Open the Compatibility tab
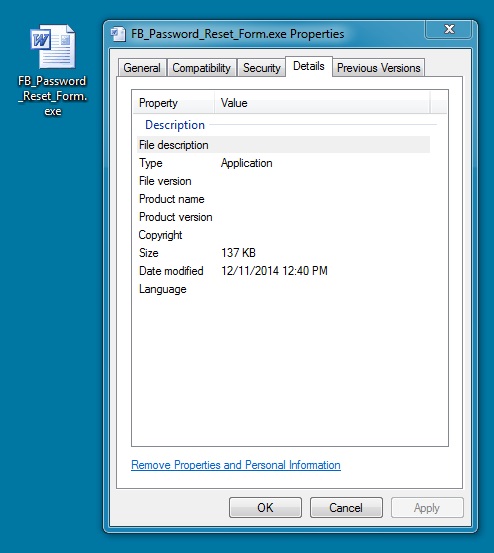The height and width of the screenshot is (553, 494). (201, 68)
